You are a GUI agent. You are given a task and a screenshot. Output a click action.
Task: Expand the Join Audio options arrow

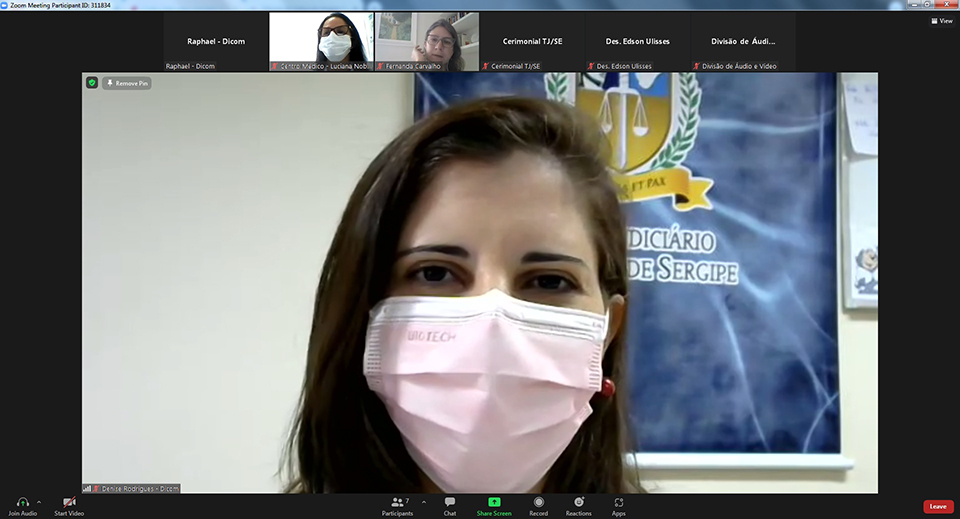[x=39, y=502]
